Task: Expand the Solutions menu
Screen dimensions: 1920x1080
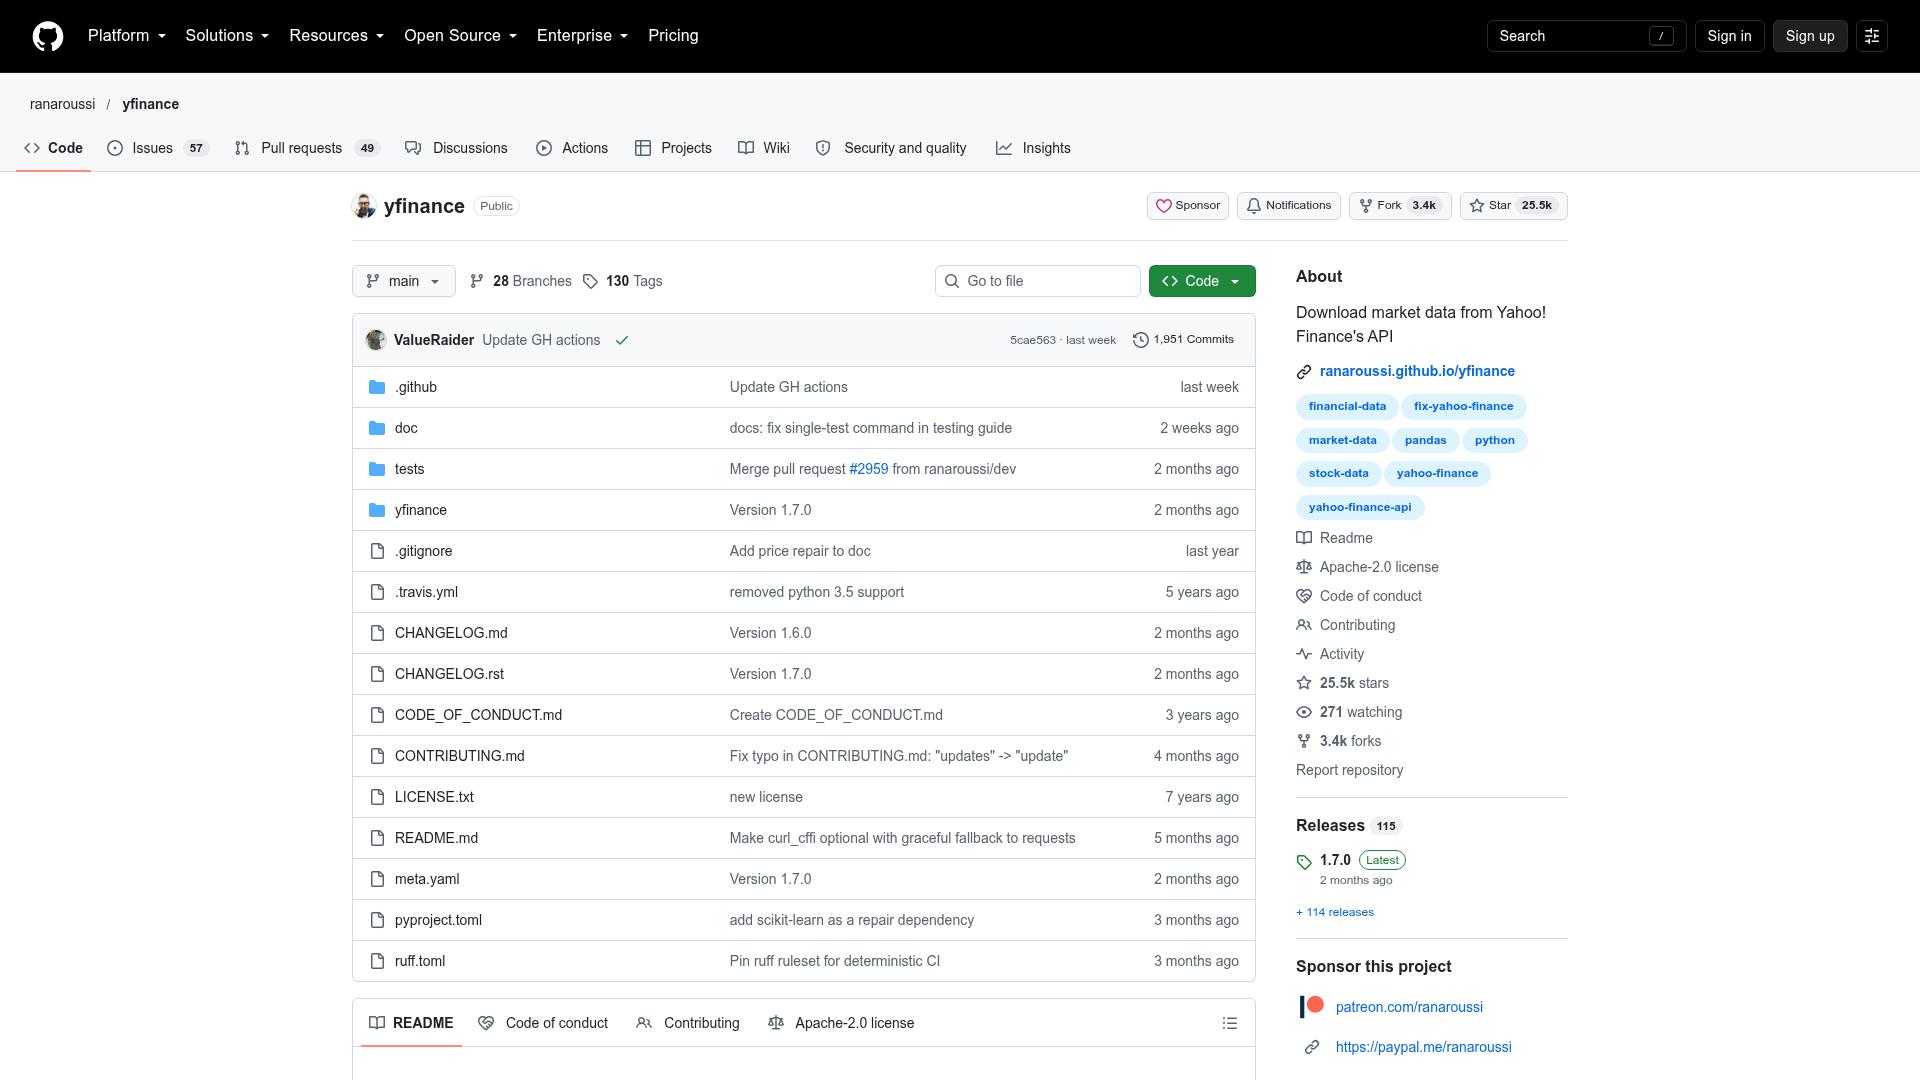Action: click(227, 36)
